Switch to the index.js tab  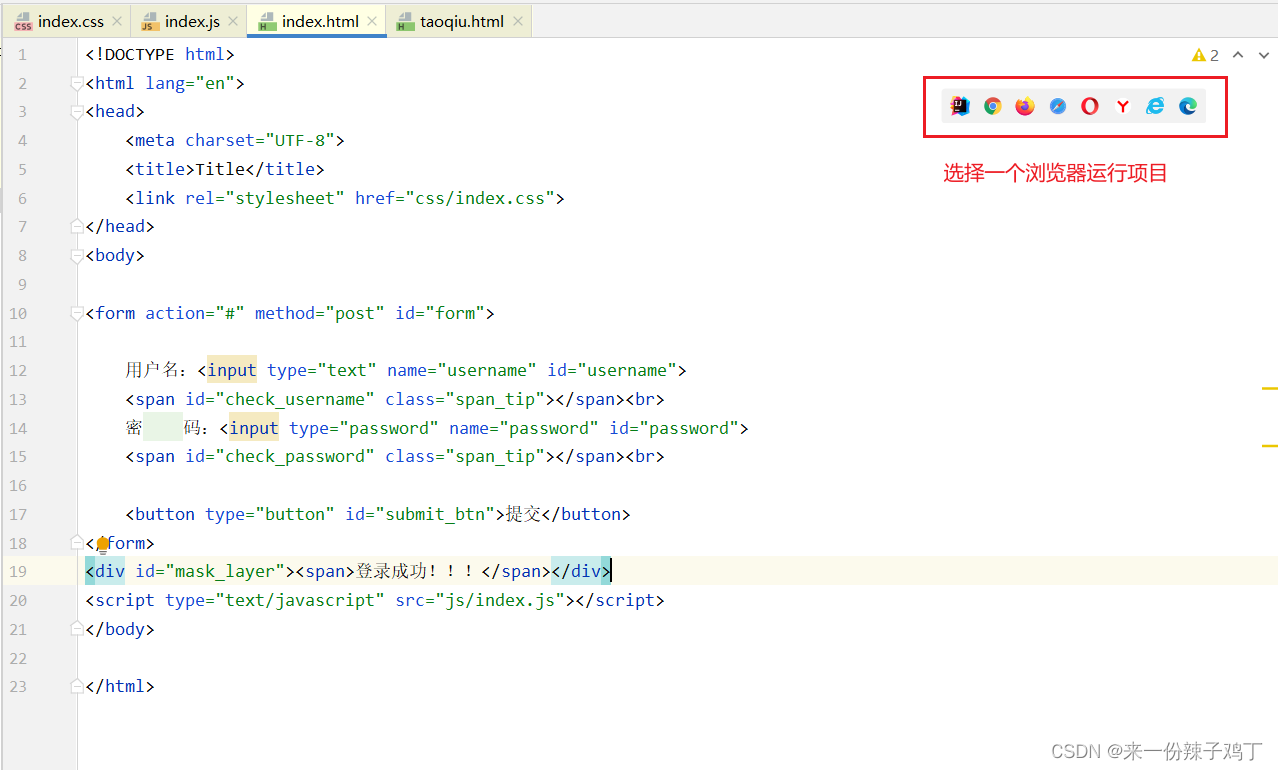[190, 22]
